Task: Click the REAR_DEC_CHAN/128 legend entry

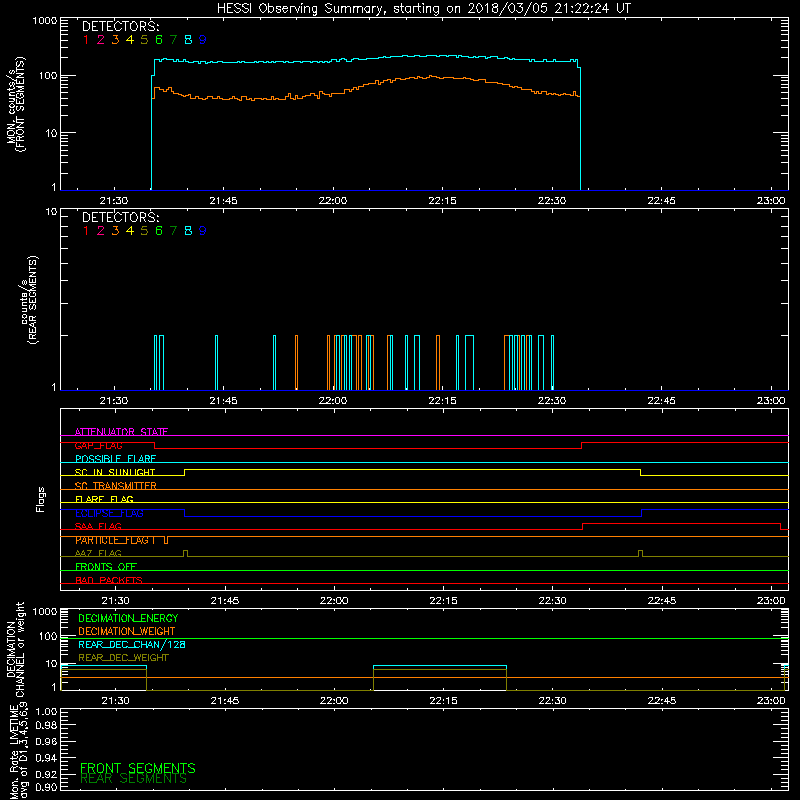Action: click(x=132, y=644)
